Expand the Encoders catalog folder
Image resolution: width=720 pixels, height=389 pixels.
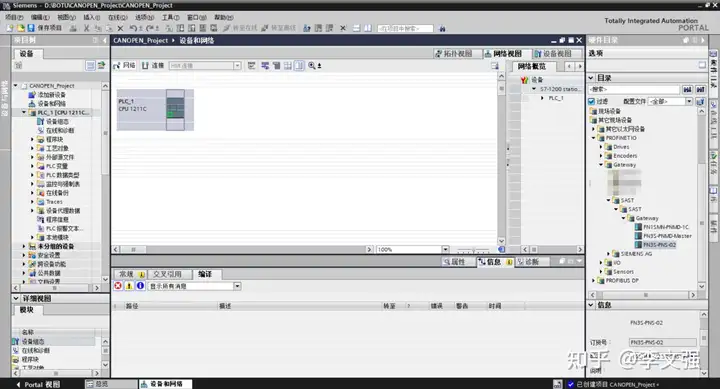pos(601,156)
